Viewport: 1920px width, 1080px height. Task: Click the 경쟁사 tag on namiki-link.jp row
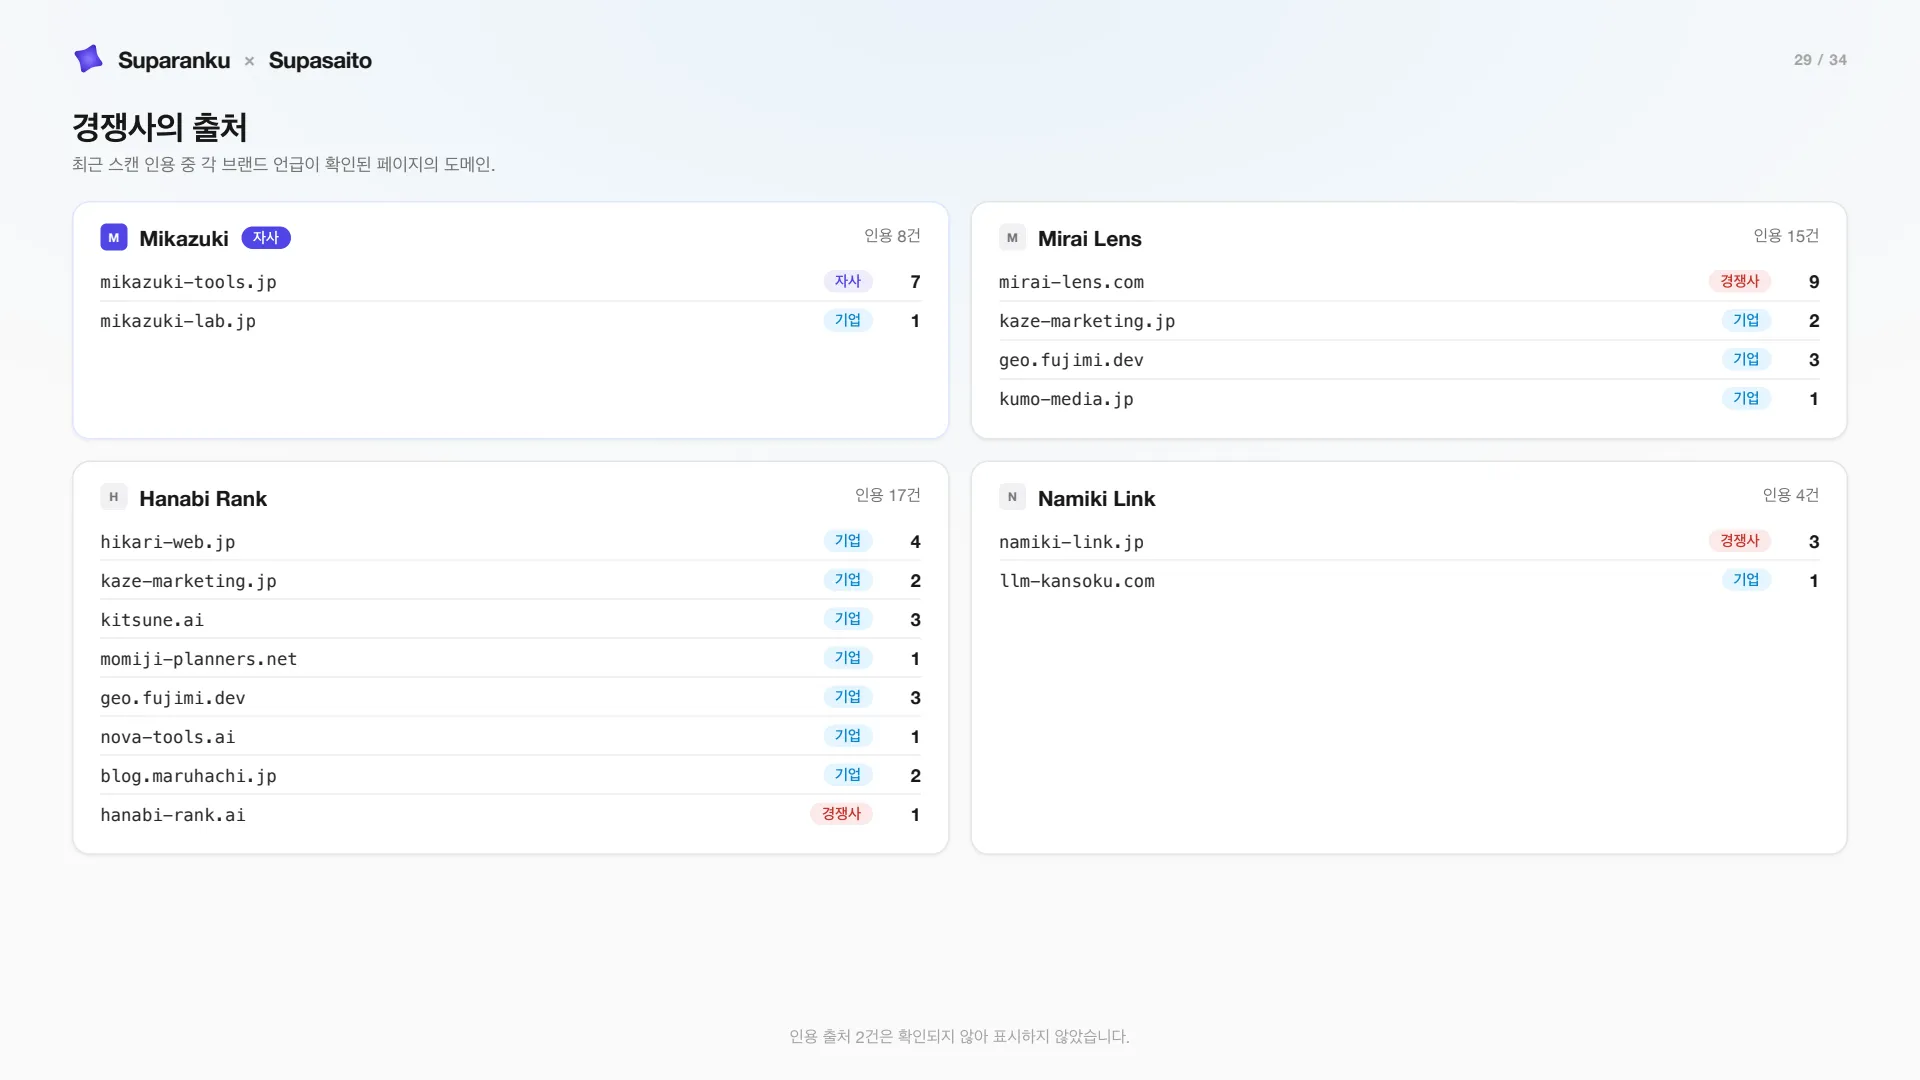pos(1739,541)
